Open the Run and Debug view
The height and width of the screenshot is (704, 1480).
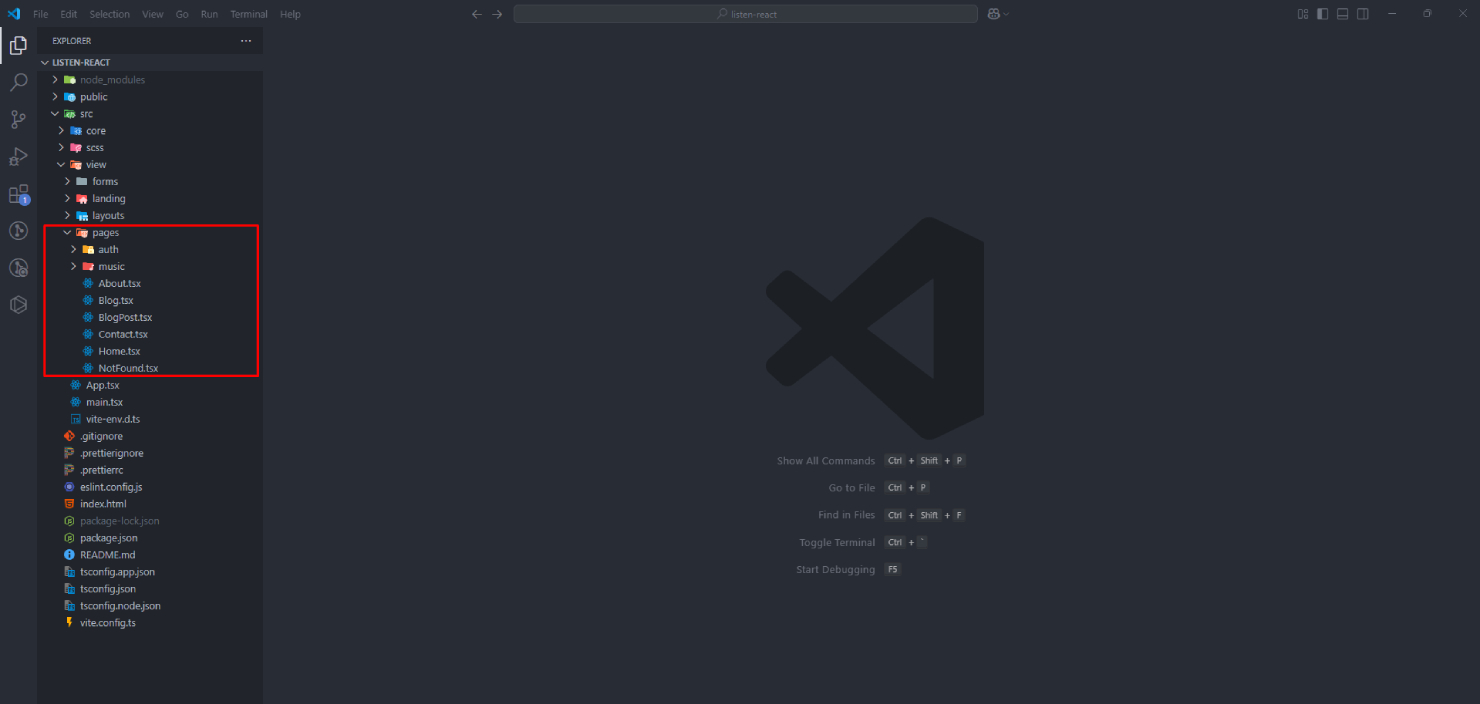pyautogui.click(x=18, y=156)
